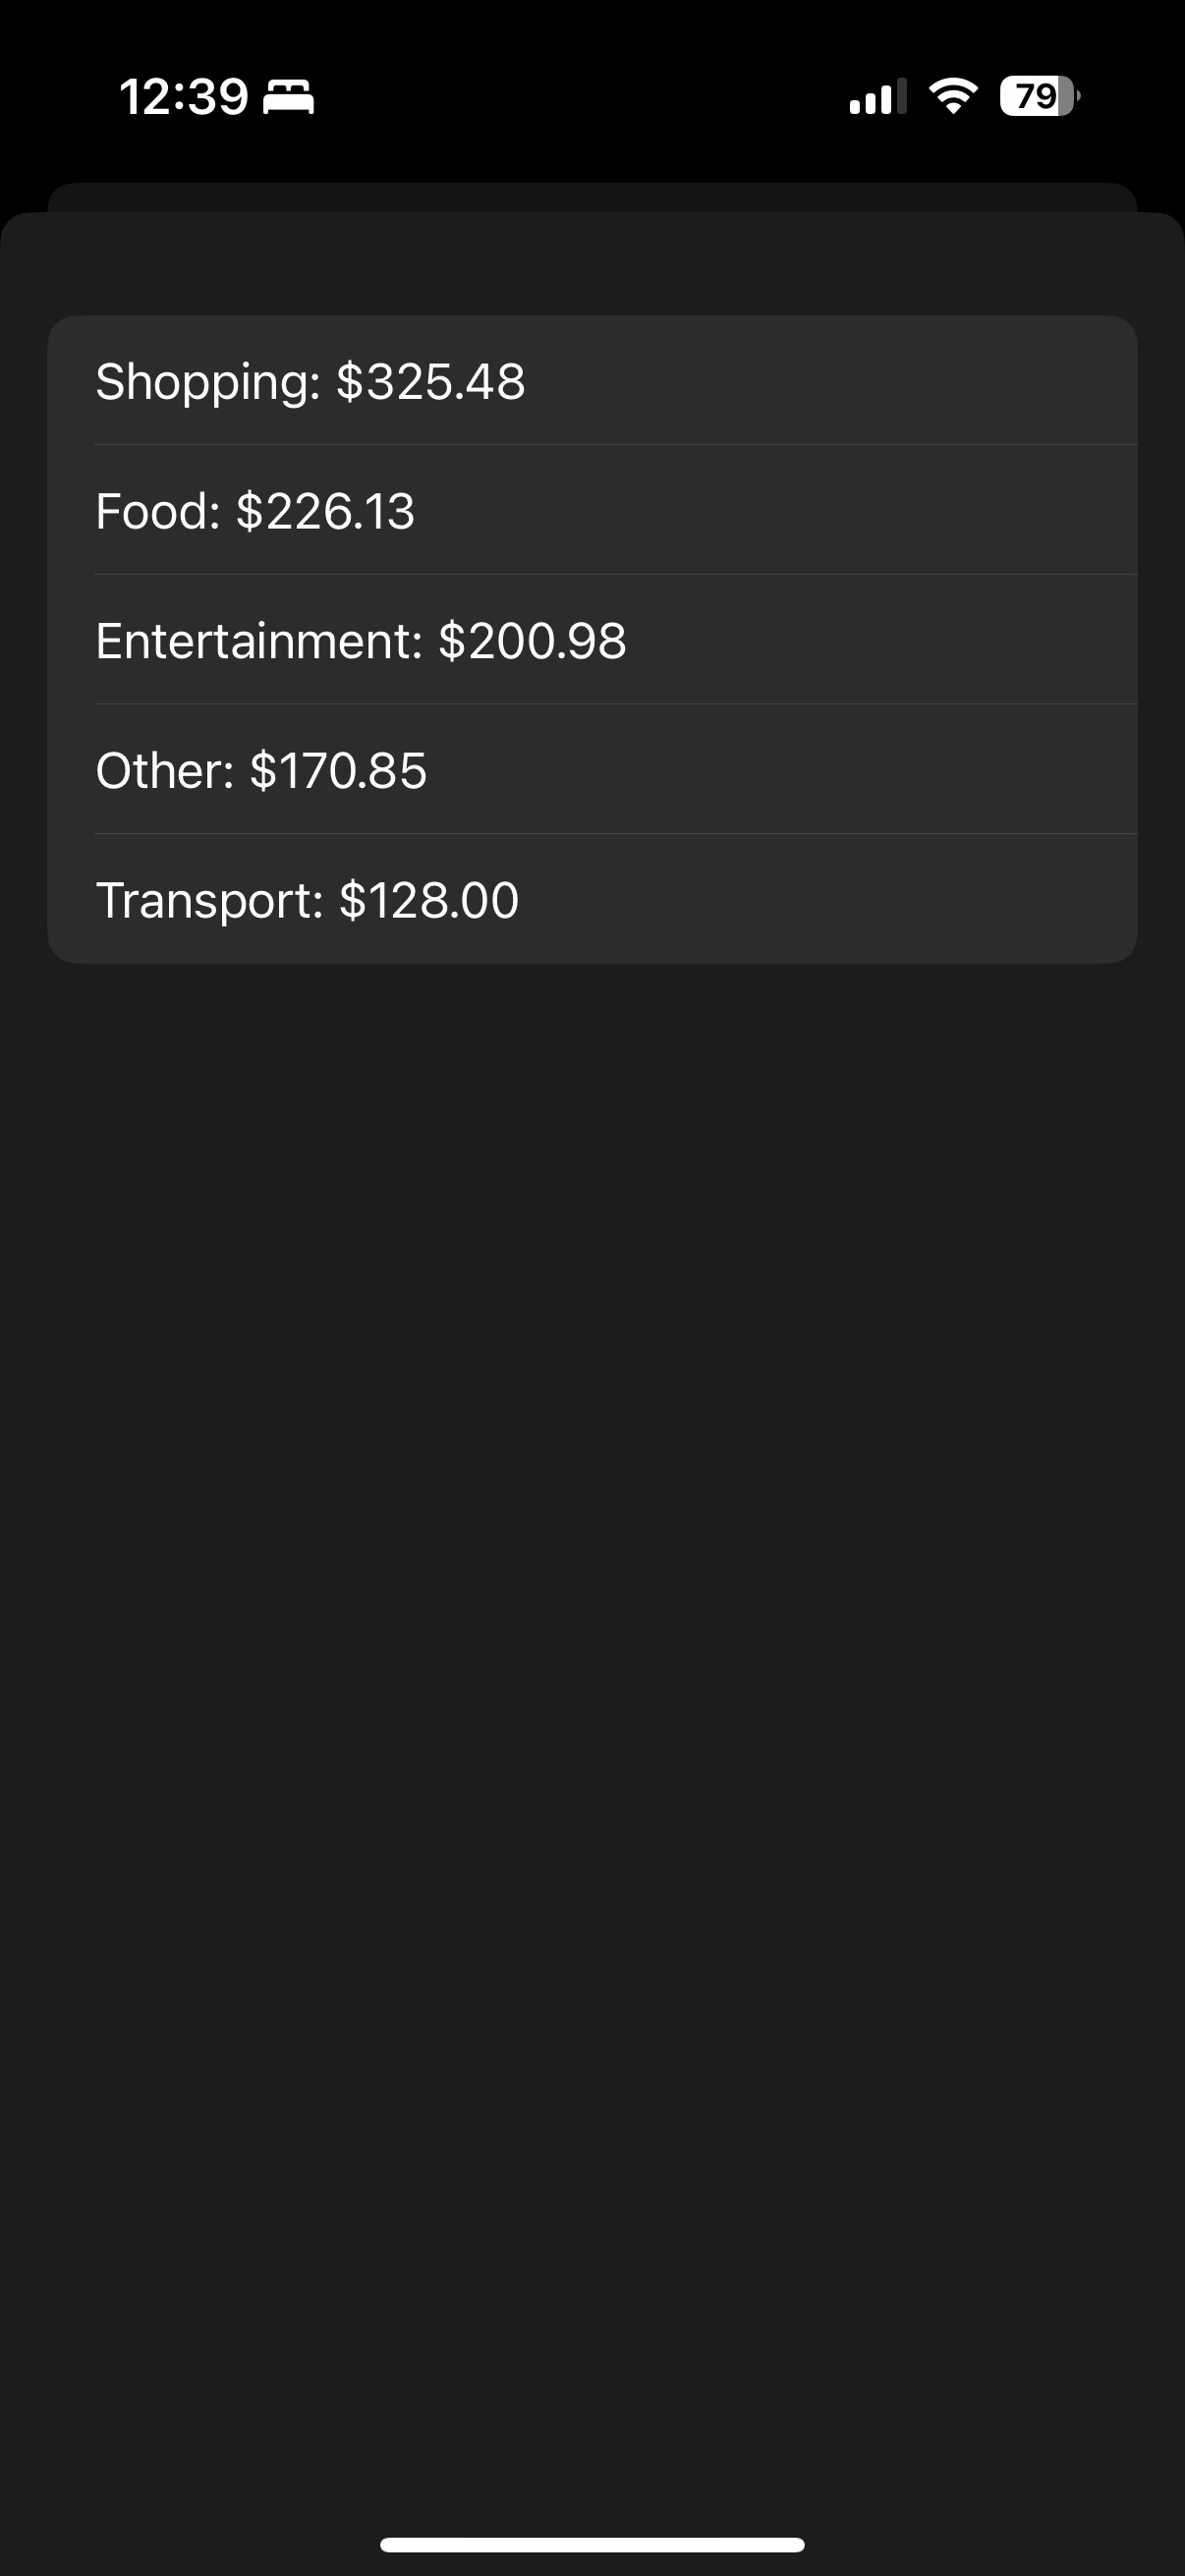Tap the battery percentage number 79
Screen dimensions: 1185x2576
click(x=1036, y=96)
